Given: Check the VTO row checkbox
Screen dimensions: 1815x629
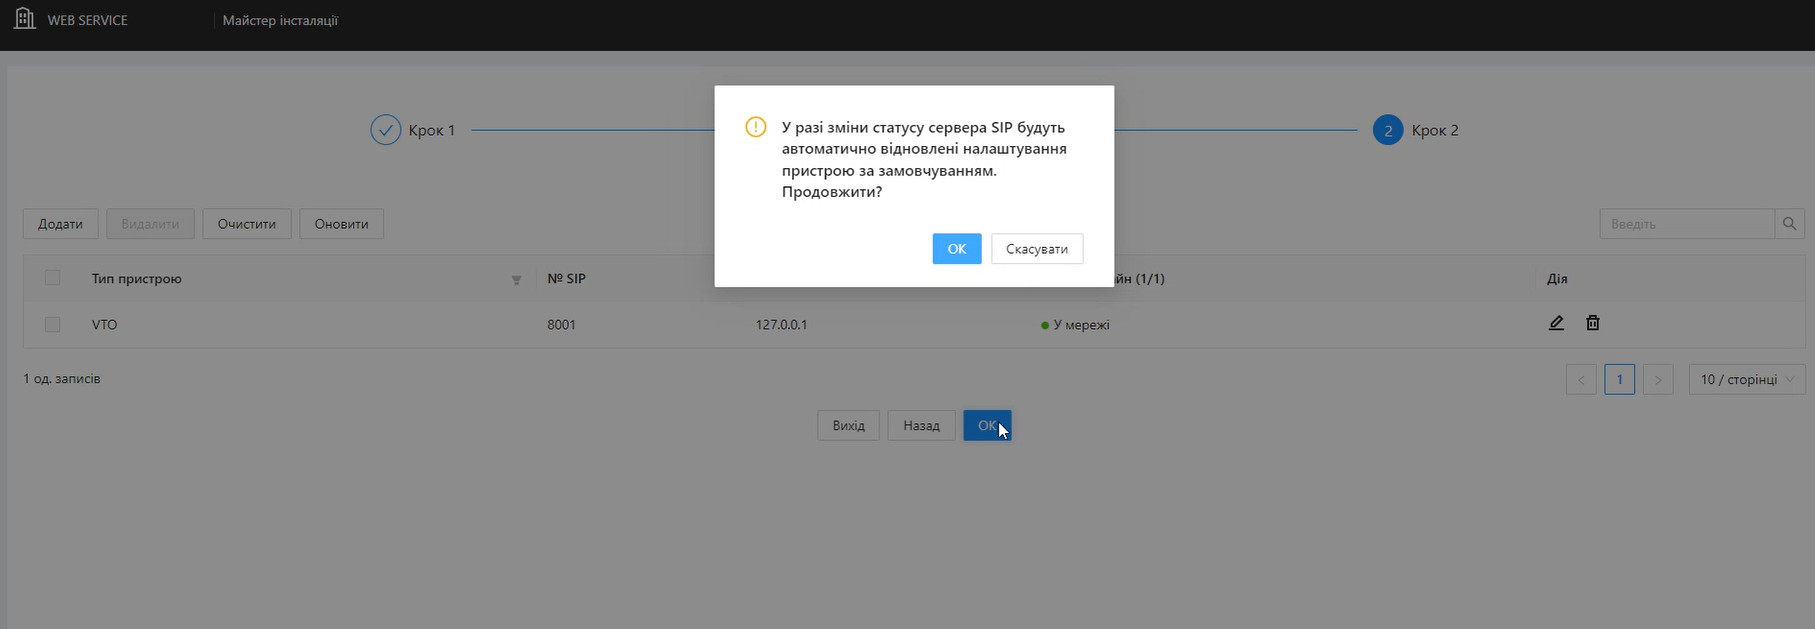Looking at the screenshot, I should 53,325.
